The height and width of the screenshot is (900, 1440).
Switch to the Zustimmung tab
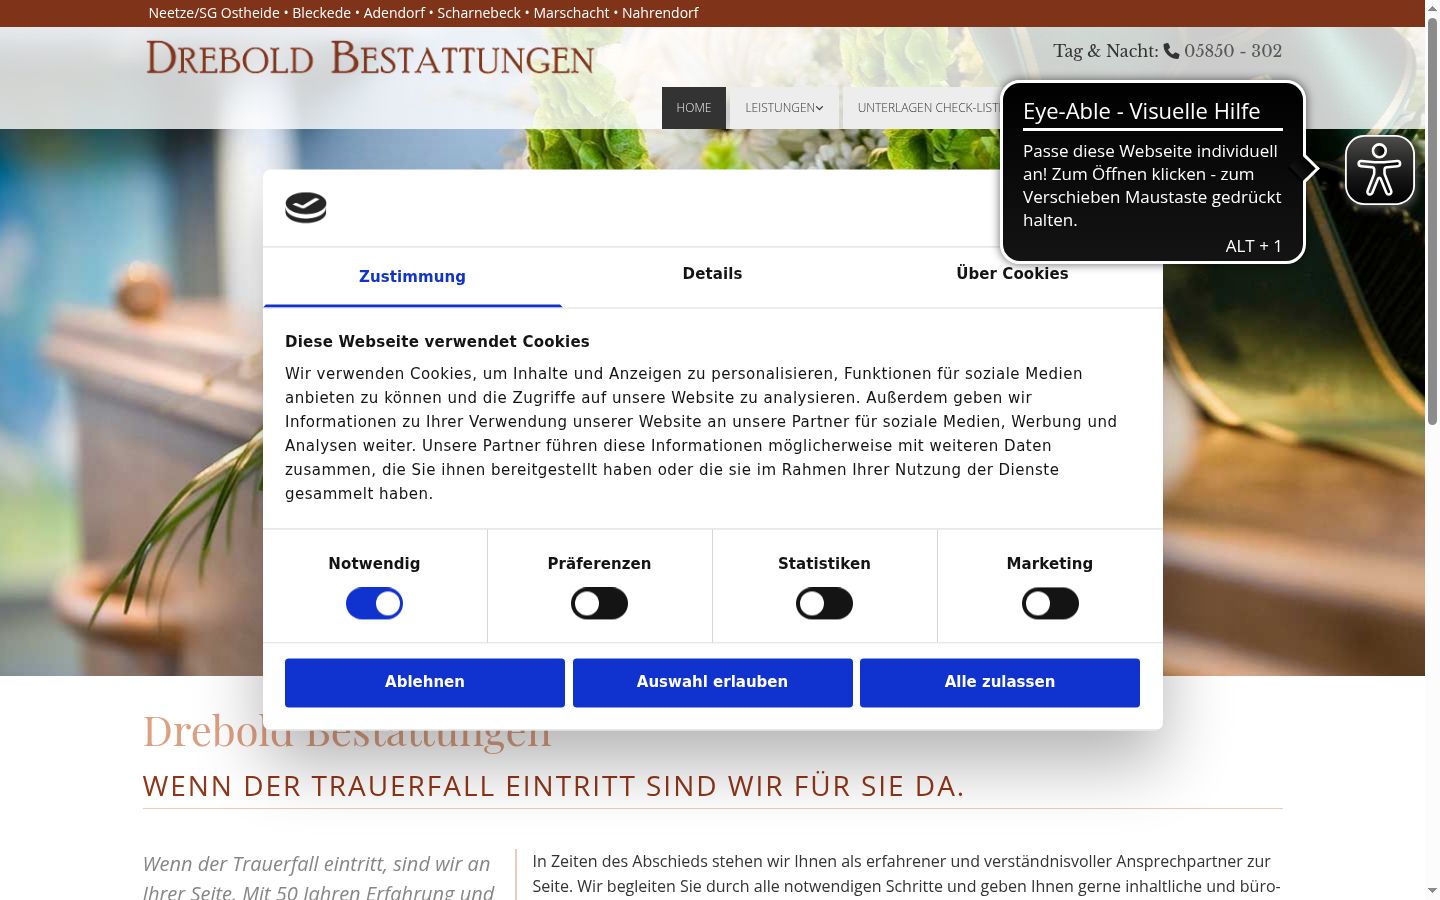pos(412,277)
